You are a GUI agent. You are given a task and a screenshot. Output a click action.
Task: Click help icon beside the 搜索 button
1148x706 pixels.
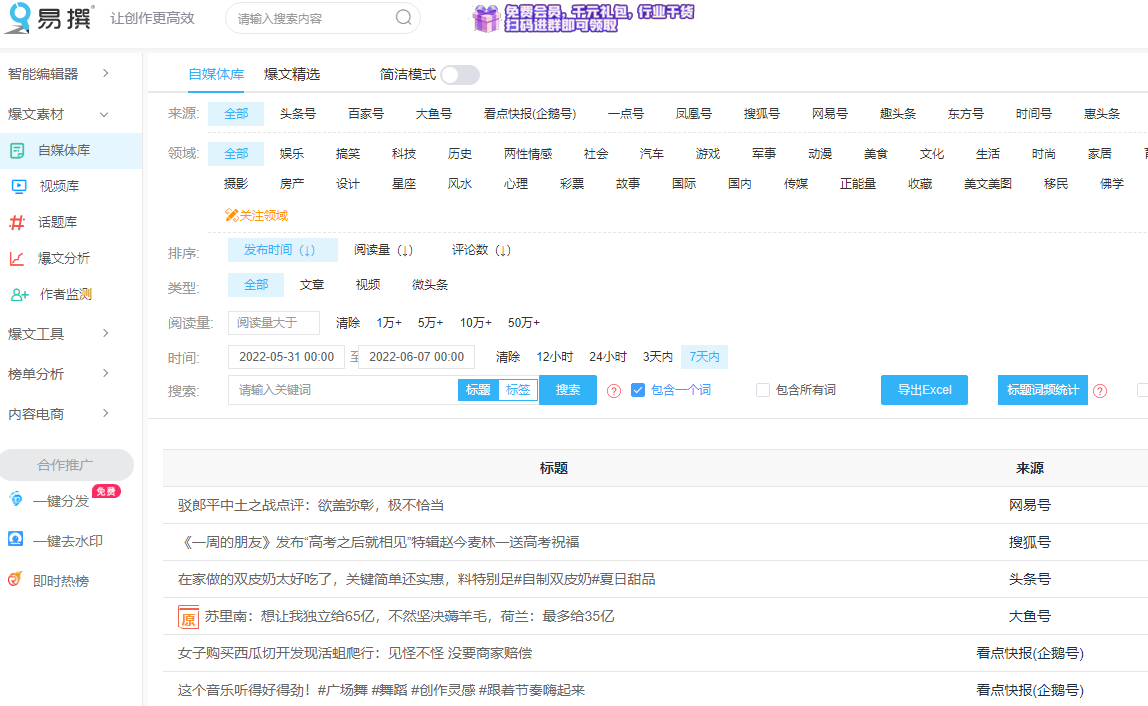point(614,391)
